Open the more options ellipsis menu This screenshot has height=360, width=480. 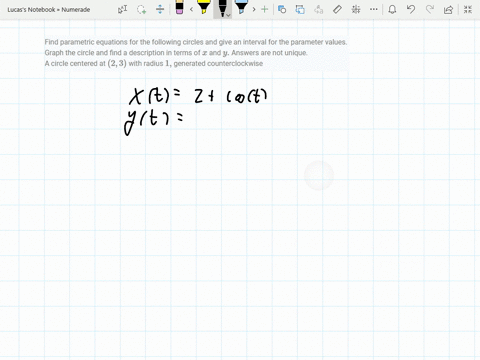(374, 9)
